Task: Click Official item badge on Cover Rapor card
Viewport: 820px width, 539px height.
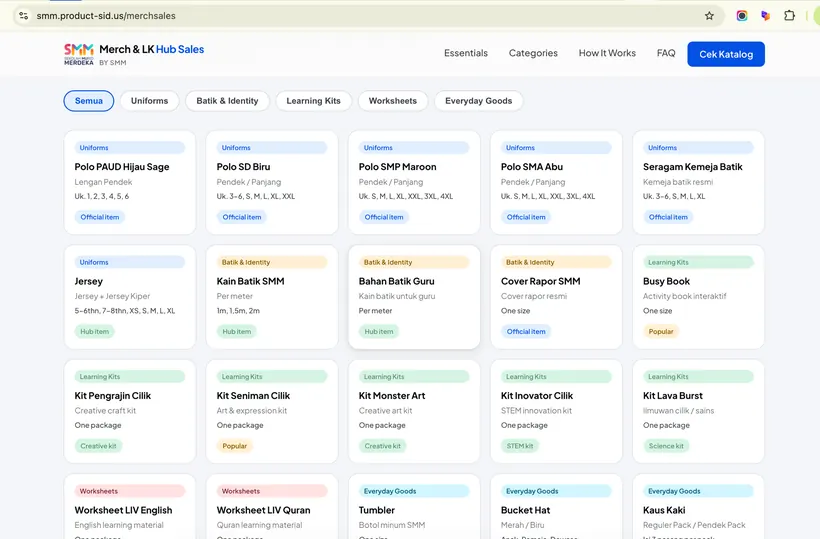Action: [x=526, y=331]
